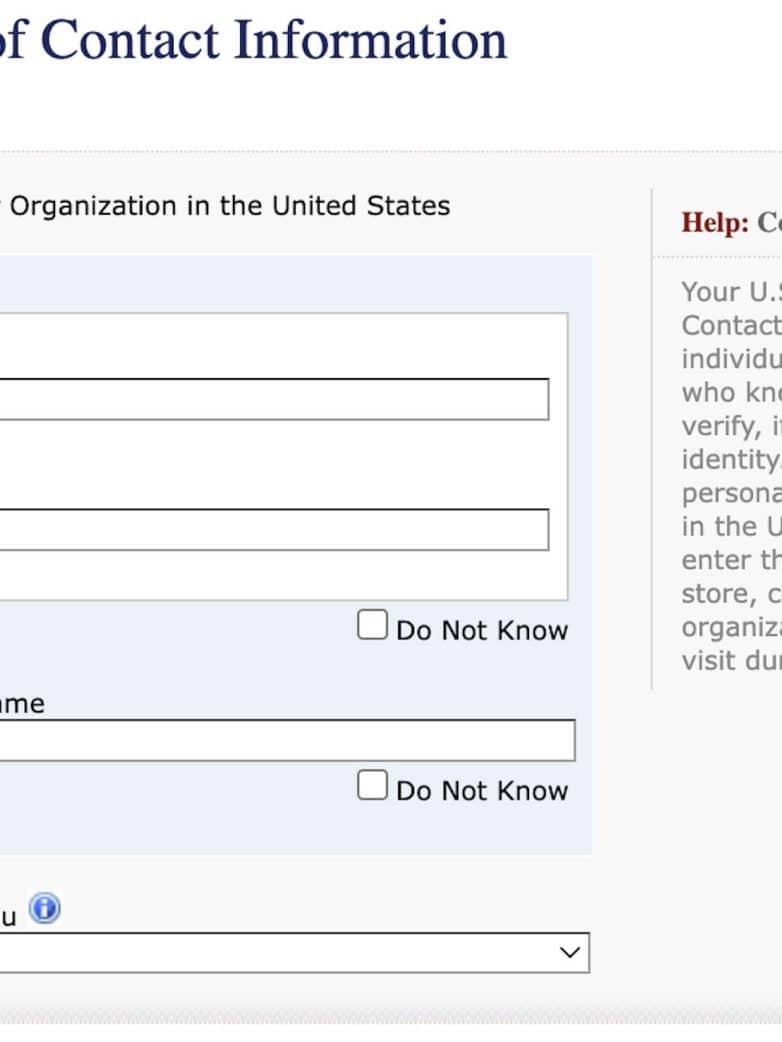
Task: Click the chevron arrow on the relationship dropdown
Action: click(x=570, y=953)
